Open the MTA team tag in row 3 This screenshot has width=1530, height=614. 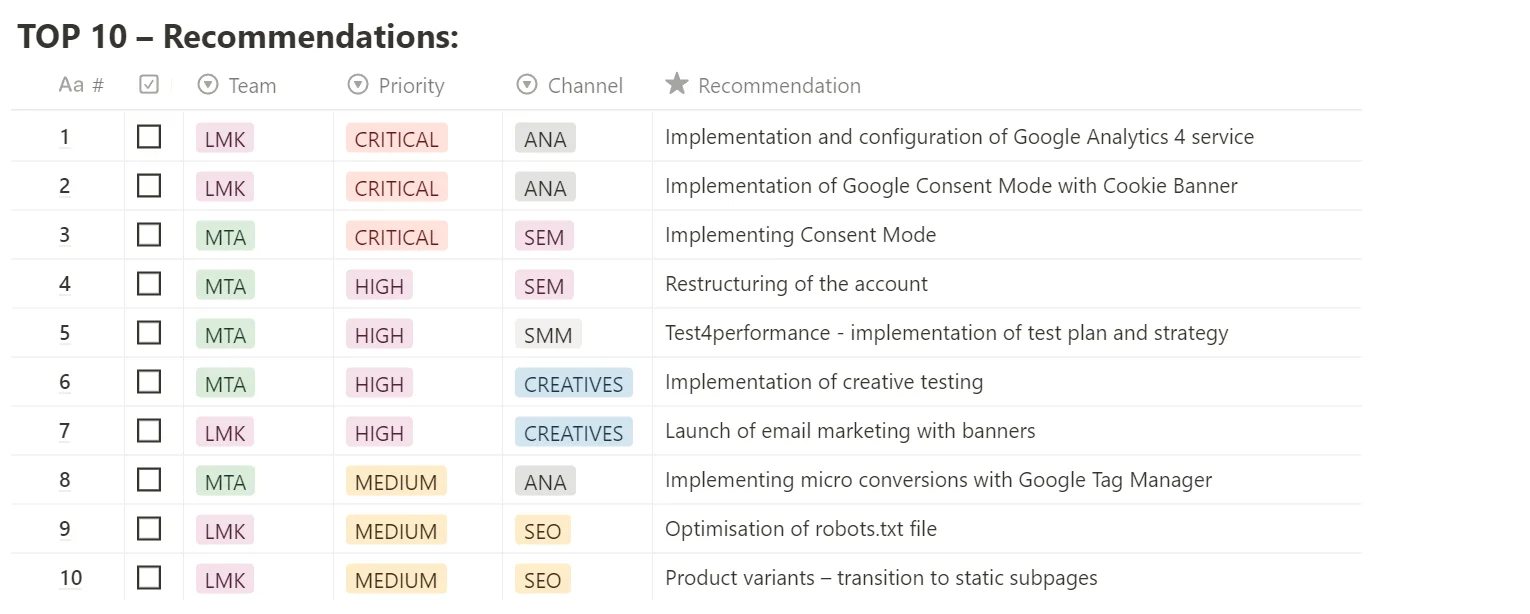pyautogui.click(x=225, y=237)
